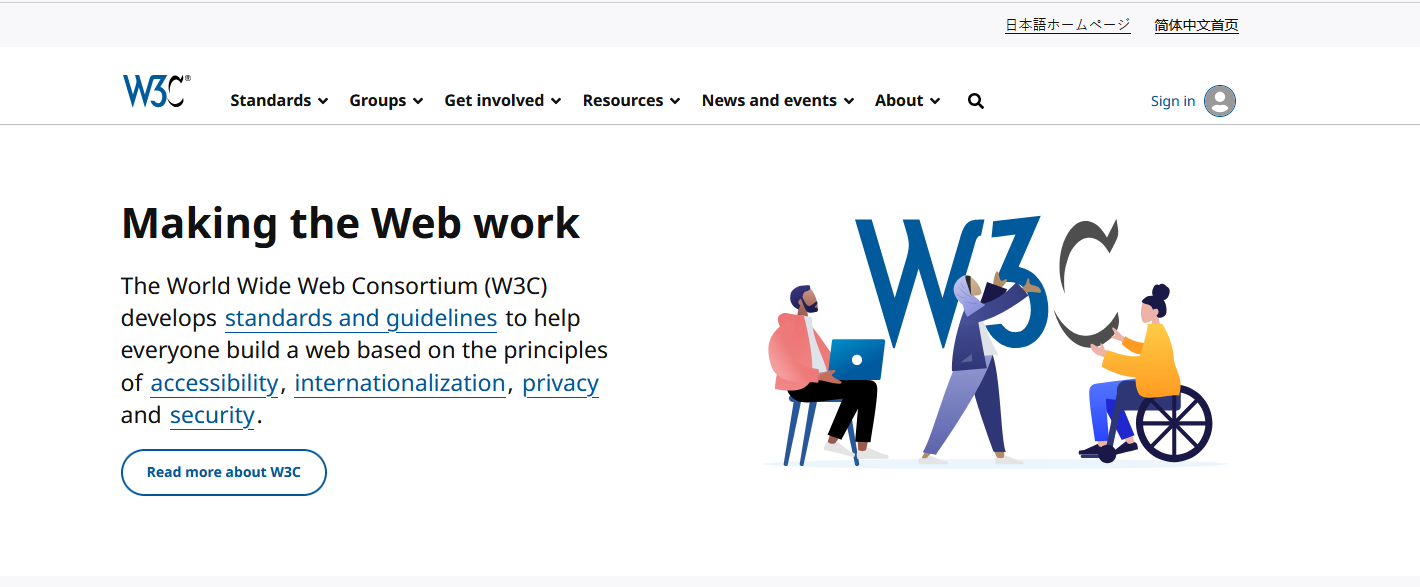Image resolution: width=1420 pixels, height=587 pixels.
Task: Click the Making the Web work heading
Action: (350, 222)
